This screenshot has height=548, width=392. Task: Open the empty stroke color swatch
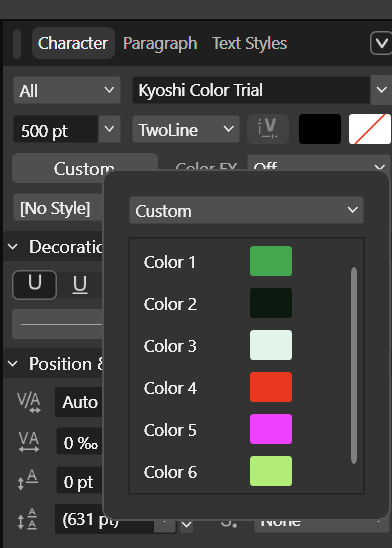click(x=370, y=129)
